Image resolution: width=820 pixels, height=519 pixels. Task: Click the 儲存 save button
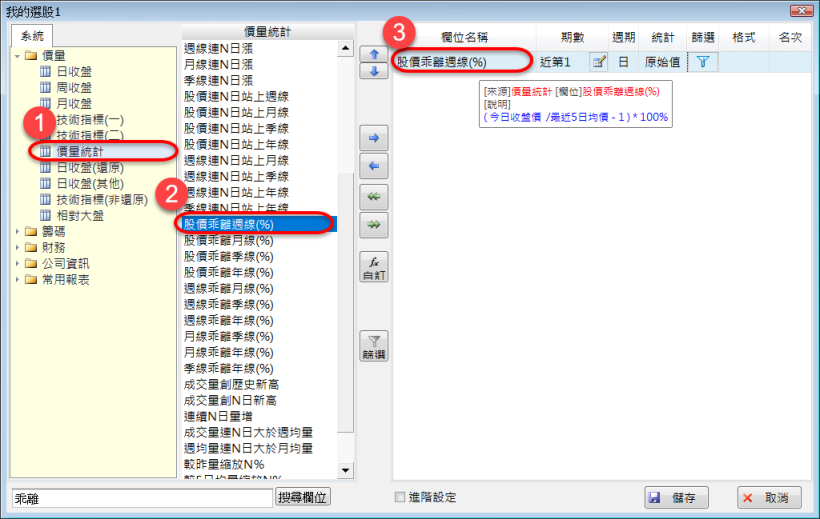tap(676, 498)
